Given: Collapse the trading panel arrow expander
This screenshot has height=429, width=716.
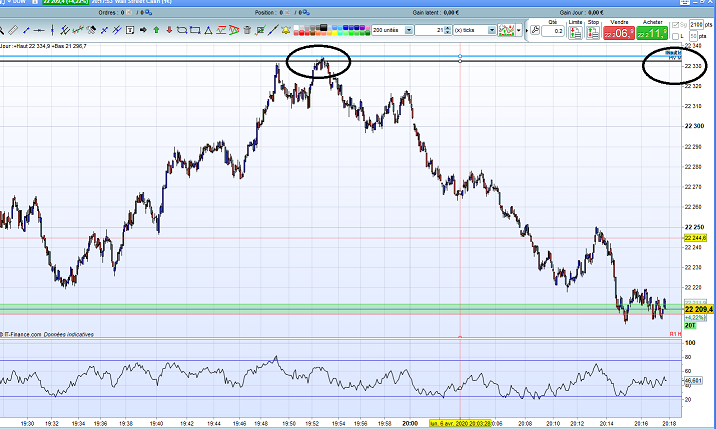Looking at the screenshot, I should 526,31.
